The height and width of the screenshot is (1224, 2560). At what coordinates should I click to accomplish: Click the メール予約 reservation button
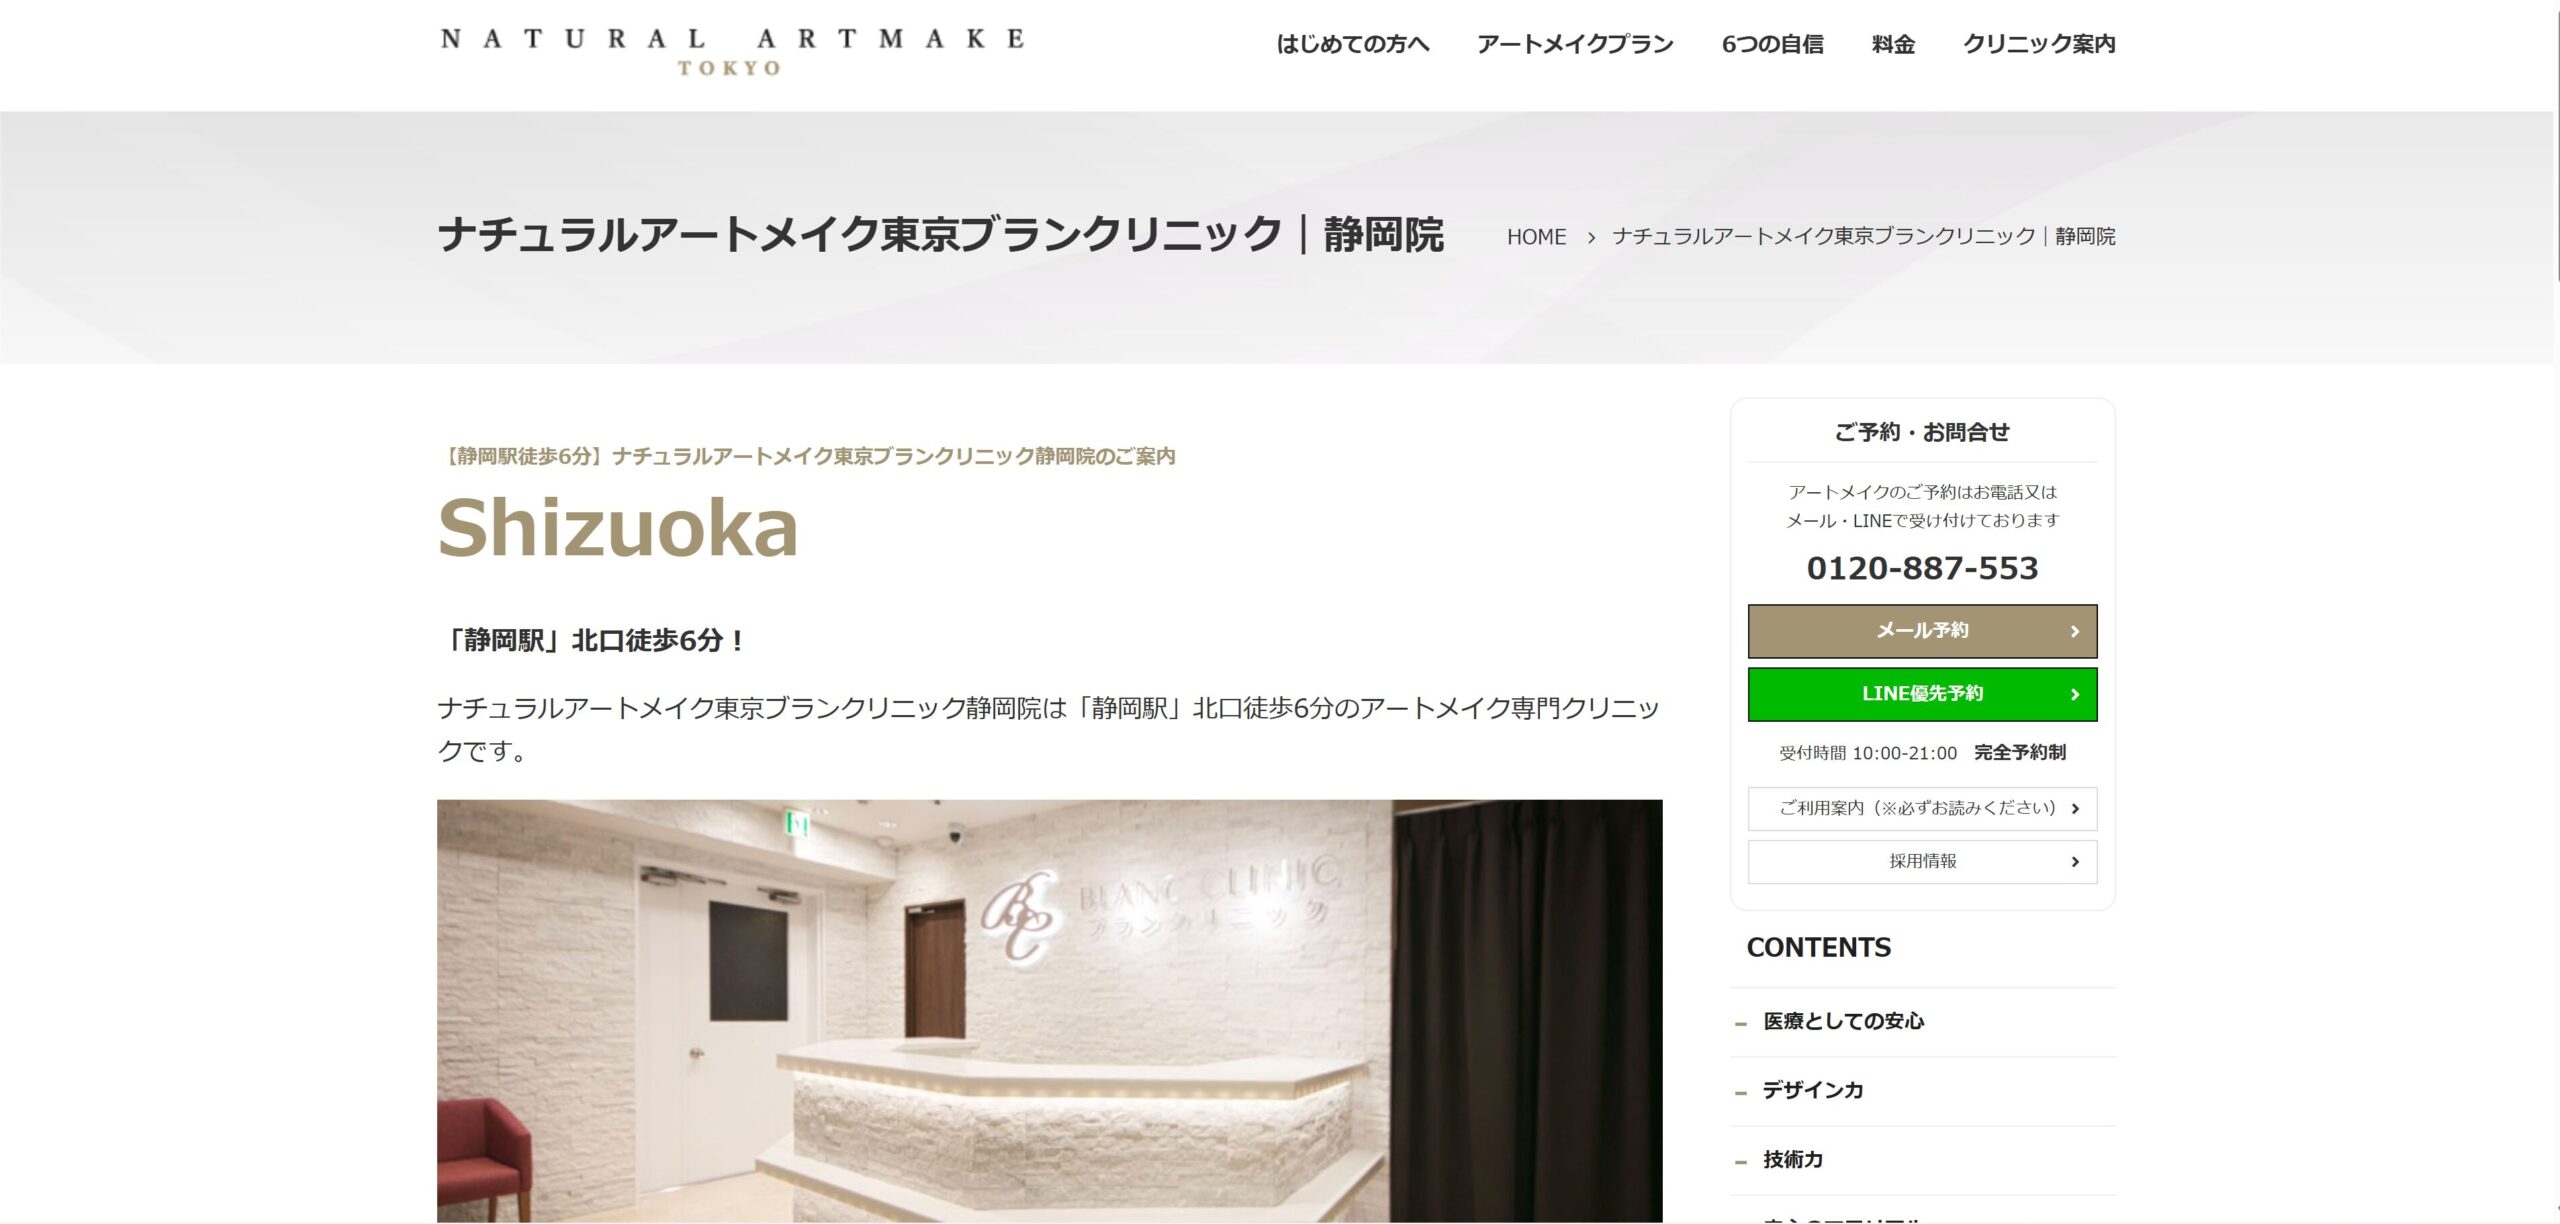[1922, 631]
